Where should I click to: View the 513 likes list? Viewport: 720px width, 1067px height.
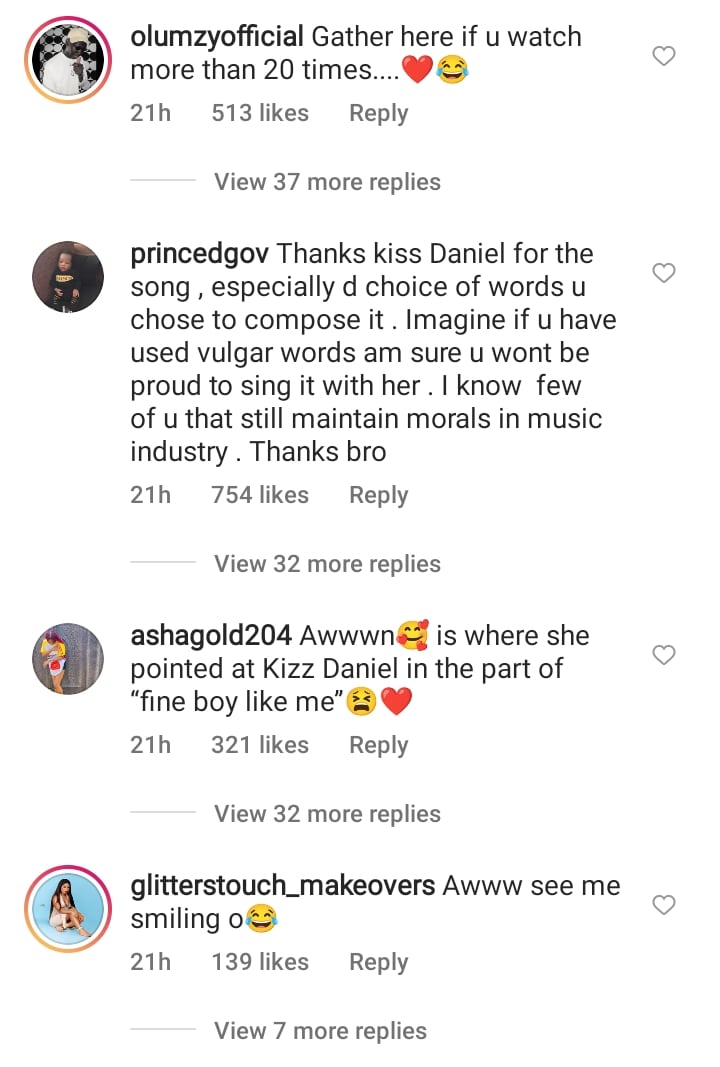tap(260, 114)
